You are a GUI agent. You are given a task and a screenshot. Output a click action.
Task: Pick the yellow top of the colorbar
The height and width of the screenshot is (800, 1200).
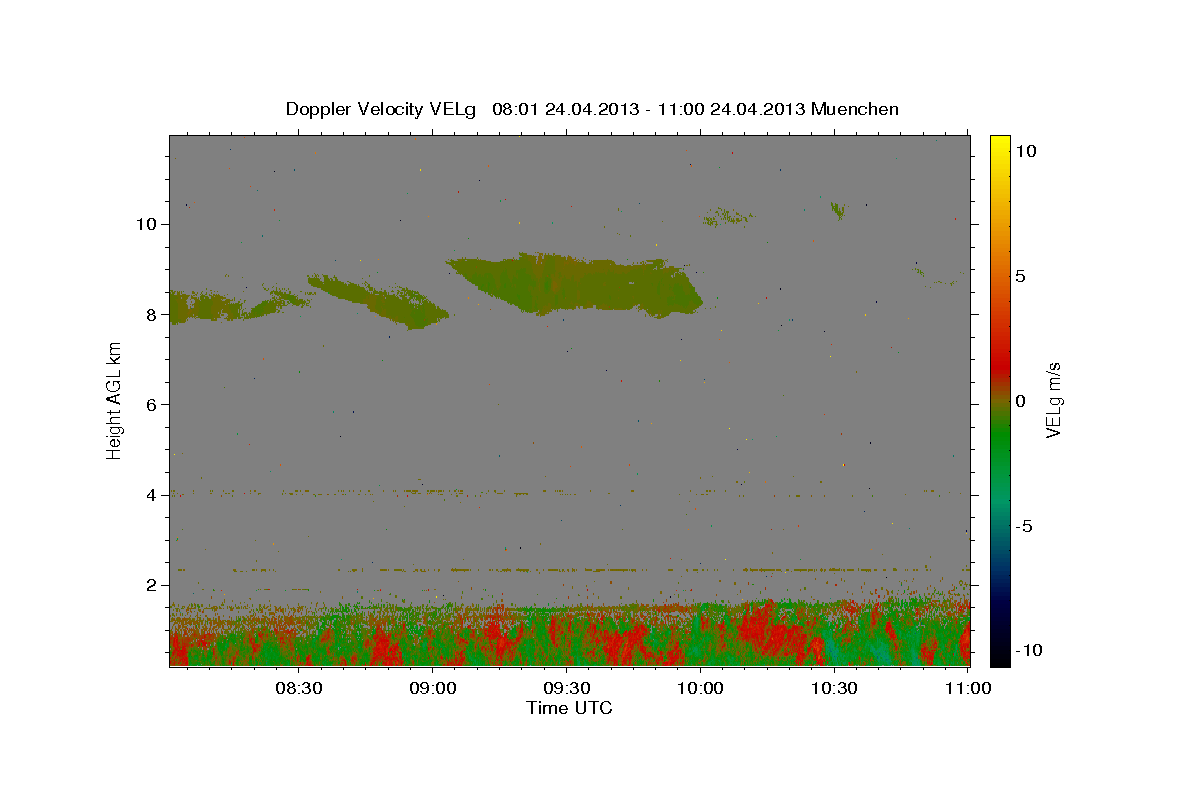[x=1000, y=145]
